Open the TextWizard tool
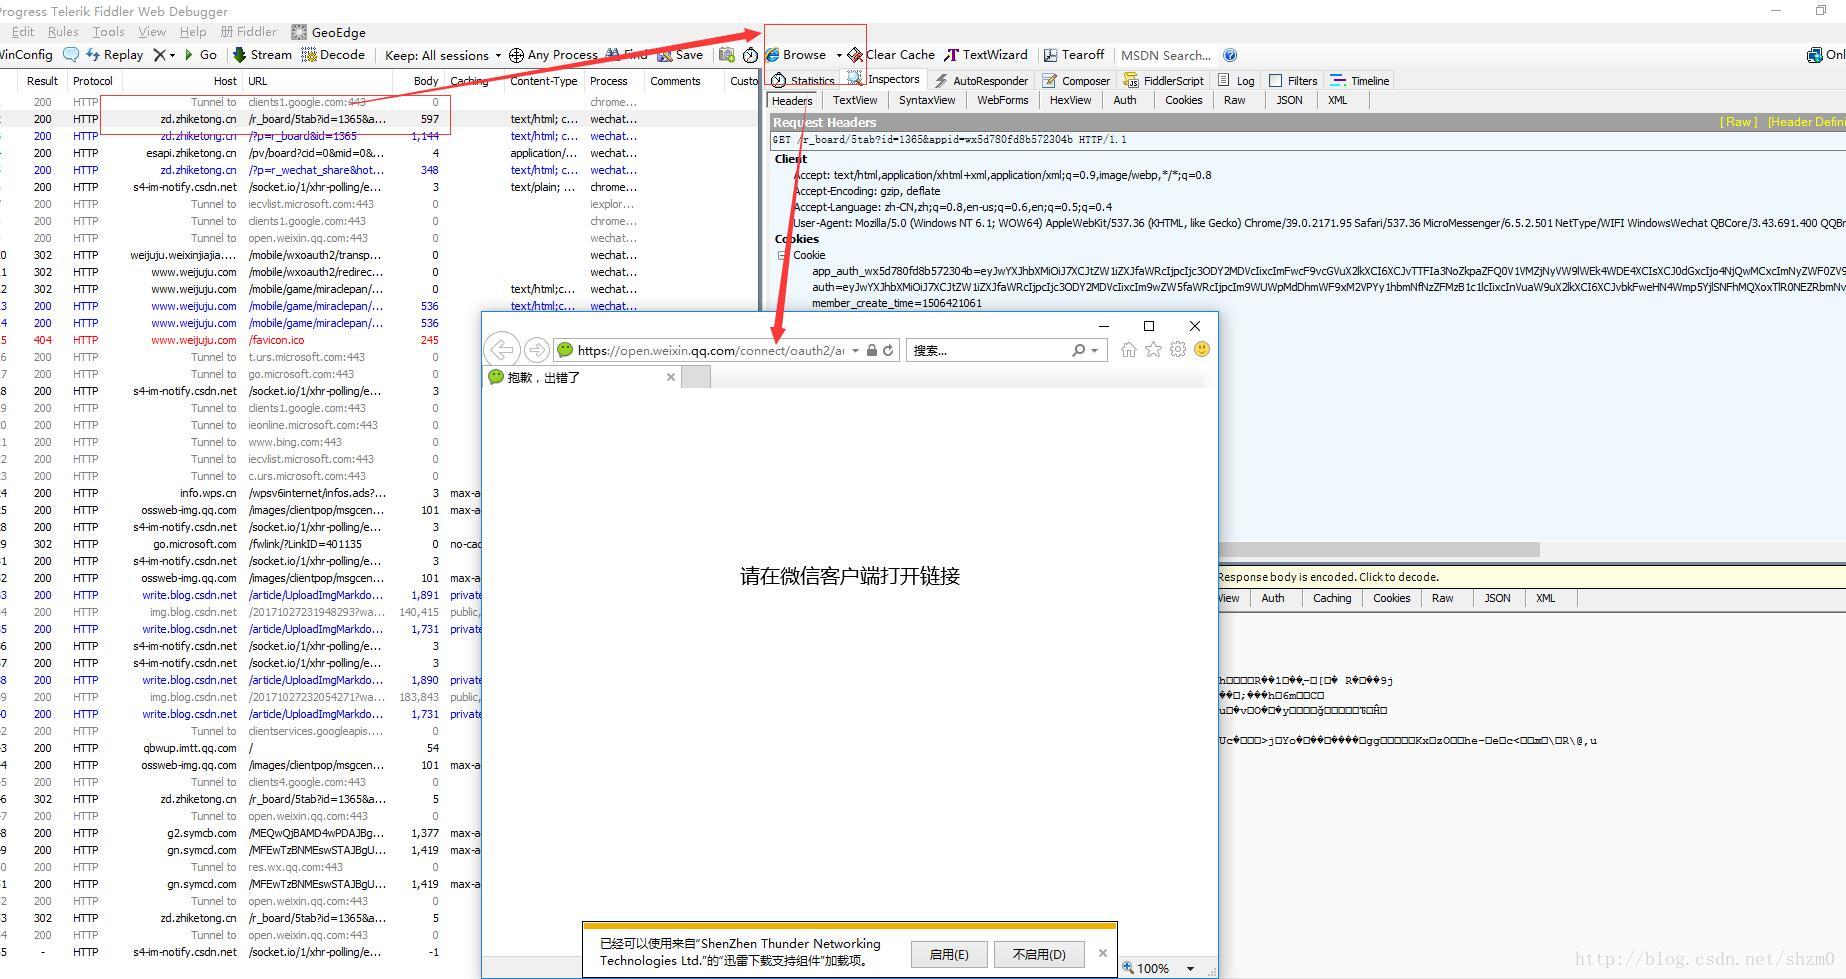Screen dimensions: 1846x979 tap(986, 55)
